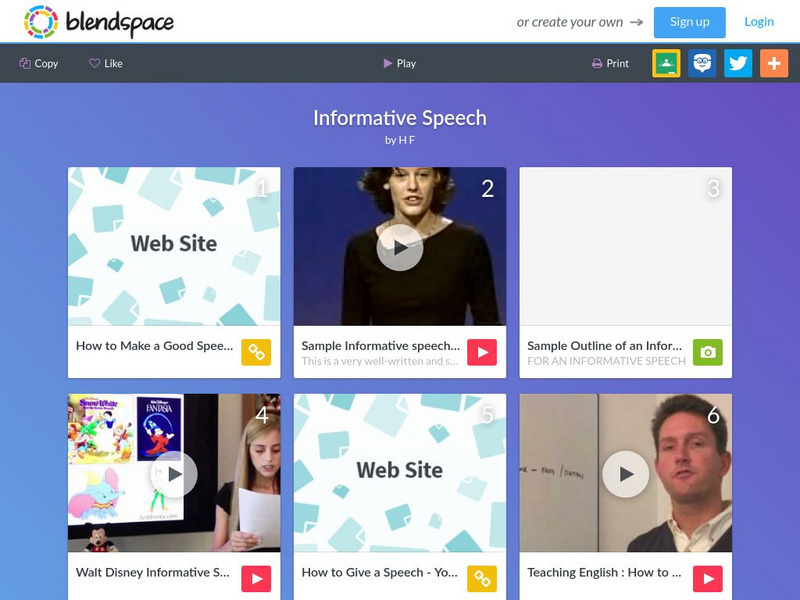Click red video icon for Sample Informative speech
The image size is (800, 600).
coord(482,352)
